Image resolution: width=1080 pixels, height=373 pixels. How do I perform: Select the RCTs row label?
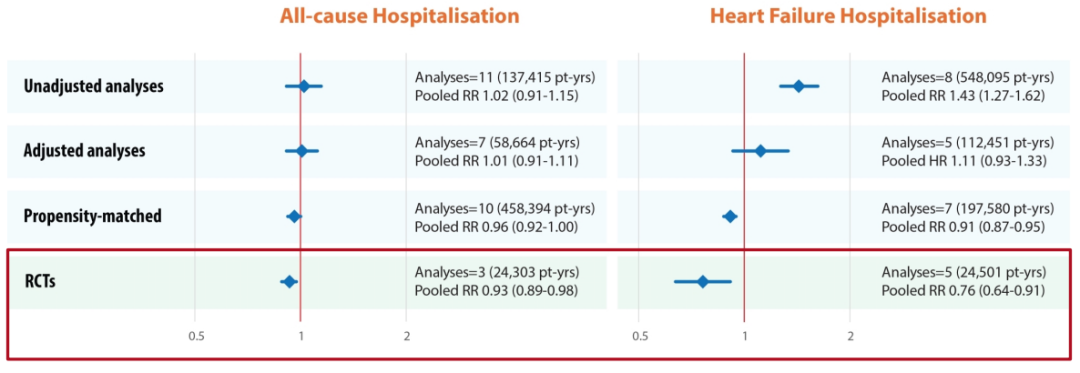[39, 281]
